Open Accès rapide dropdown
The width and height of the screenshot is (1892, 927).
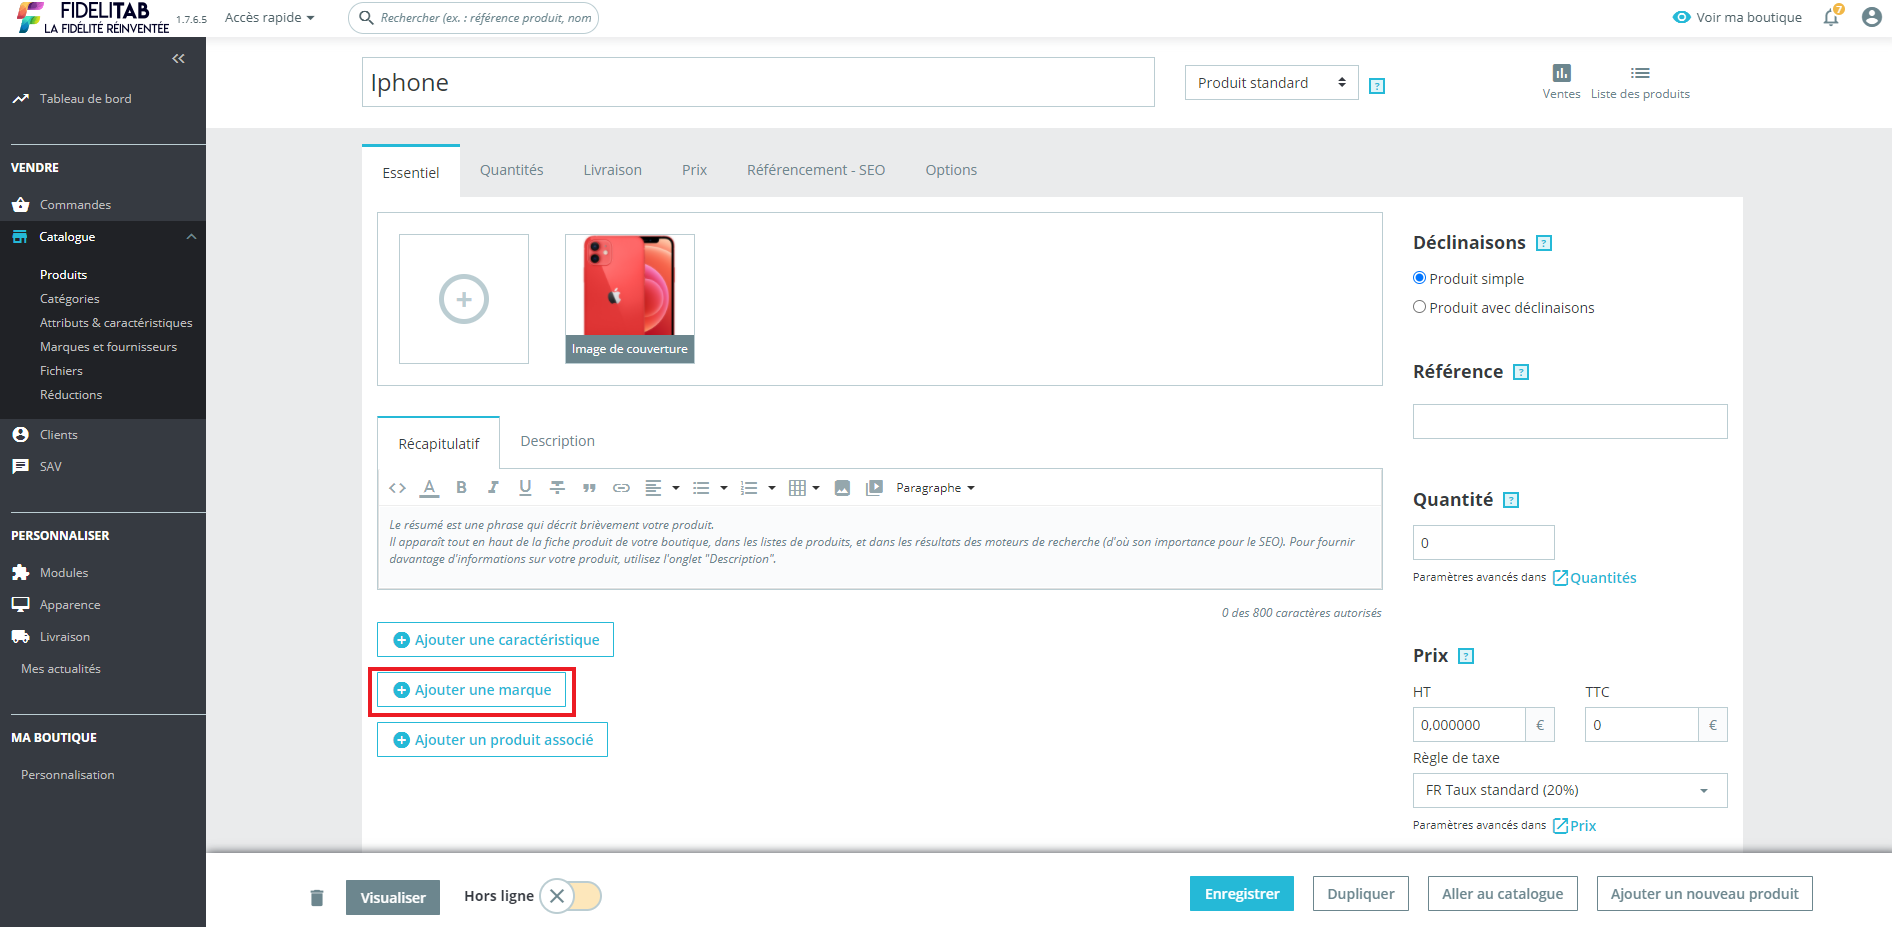(x=269, y=17)
